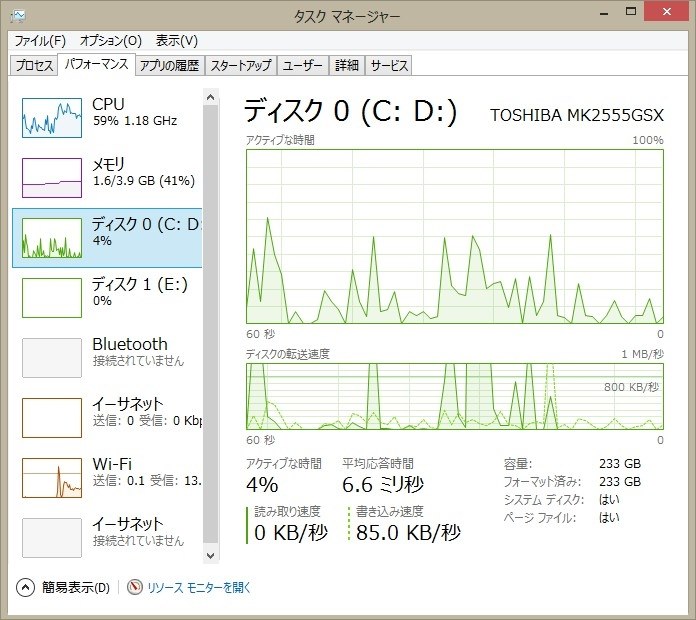Open the スタートアップ tab
696x620 pixels.
point(241,66)
